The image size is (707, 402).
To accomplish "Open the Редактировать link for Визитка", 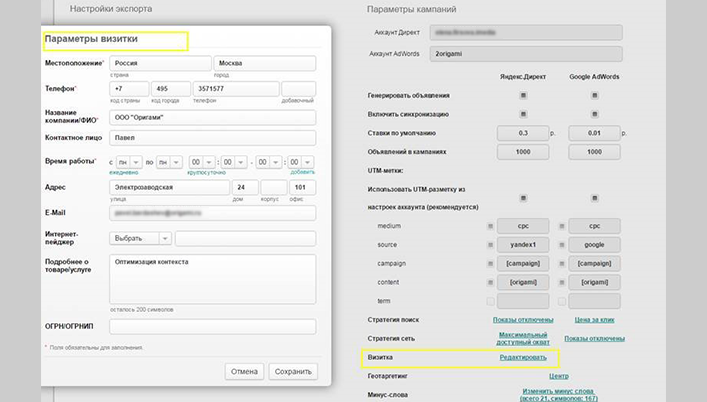I will click(x=523, y=357).
